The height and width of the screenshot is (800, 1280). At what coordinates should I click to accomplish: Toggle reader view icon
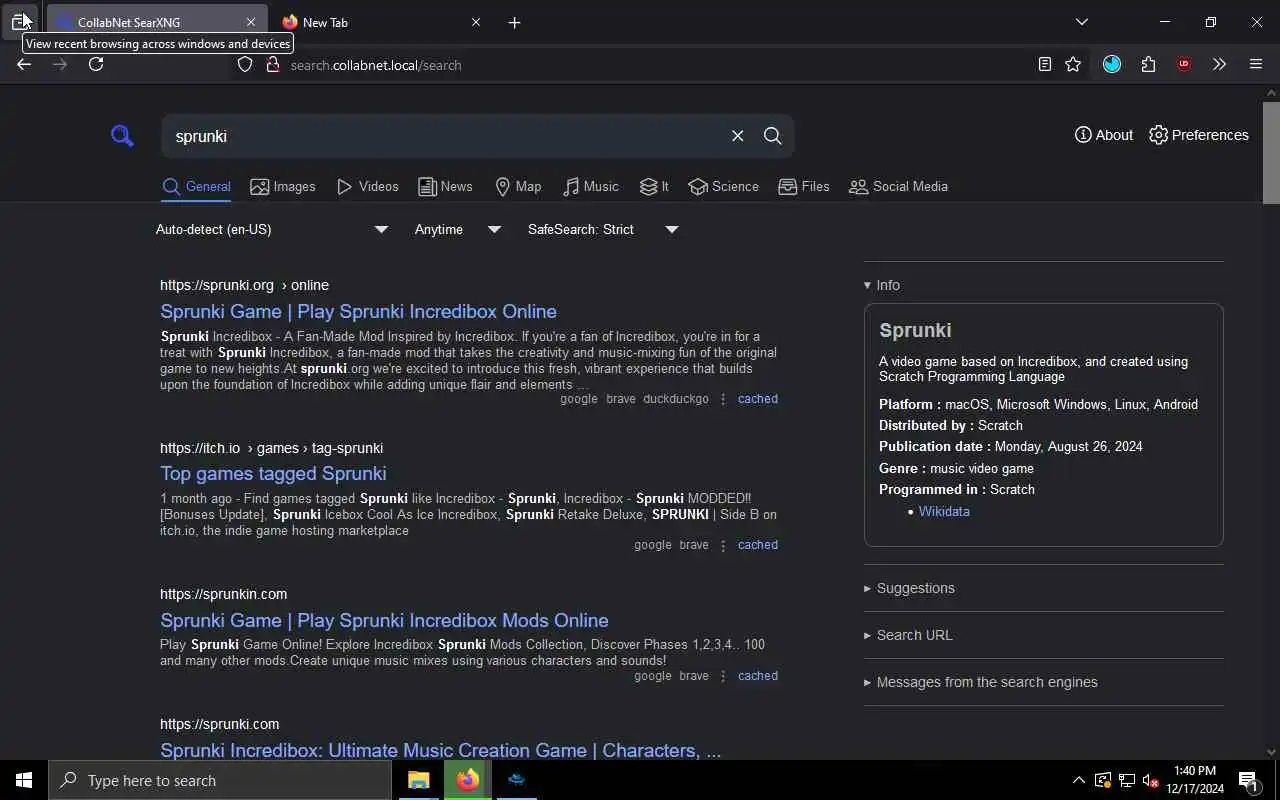pyautogui.click(x=1044, y=64)
